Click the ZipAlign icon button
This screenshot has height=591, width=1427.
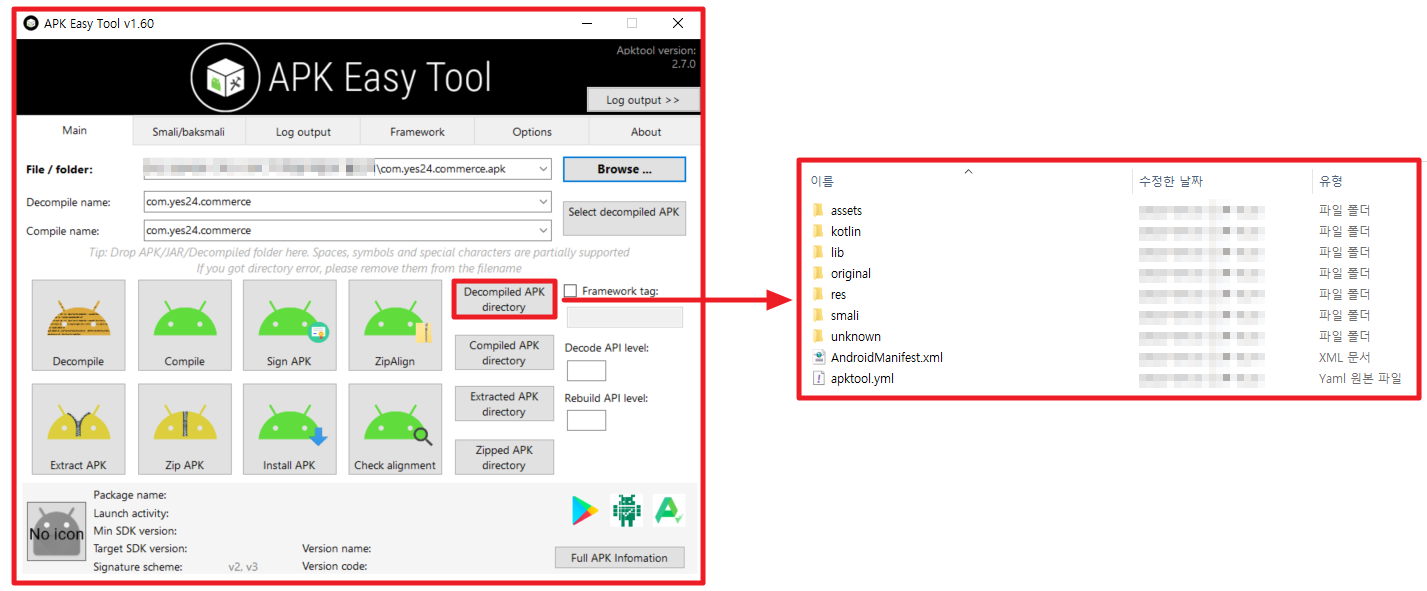point(396,326)
